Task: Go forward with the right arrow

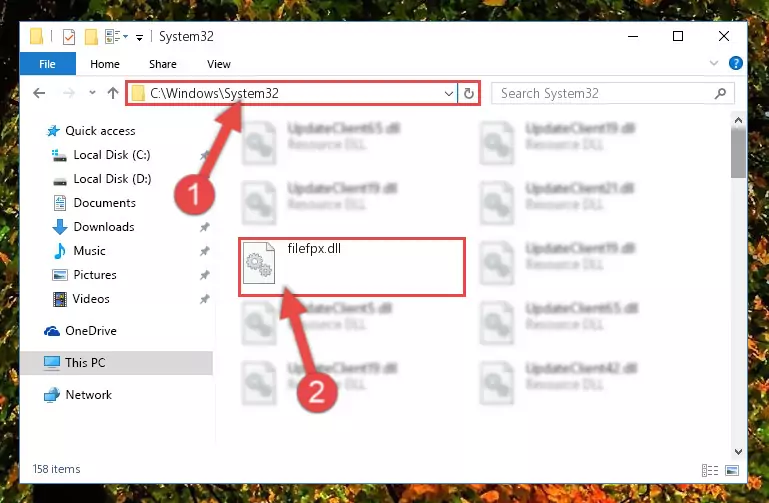Action: tap(69, 93)
